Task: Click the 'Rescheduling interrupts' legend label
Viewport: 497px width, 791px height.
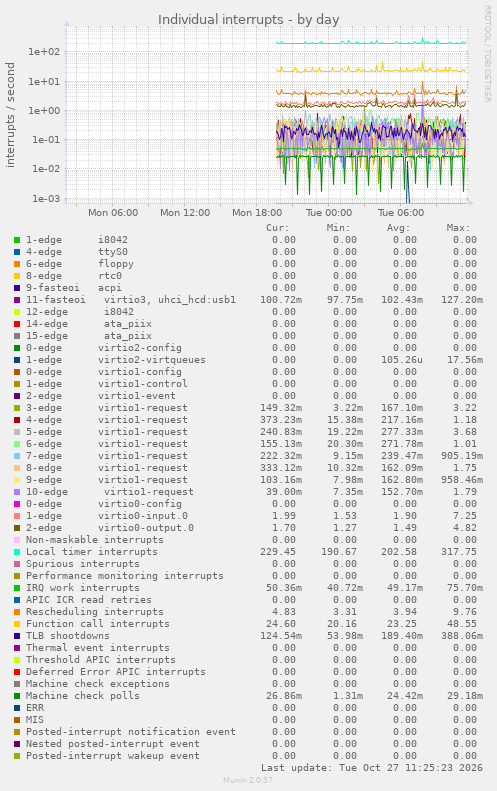Action: [95, 612]
